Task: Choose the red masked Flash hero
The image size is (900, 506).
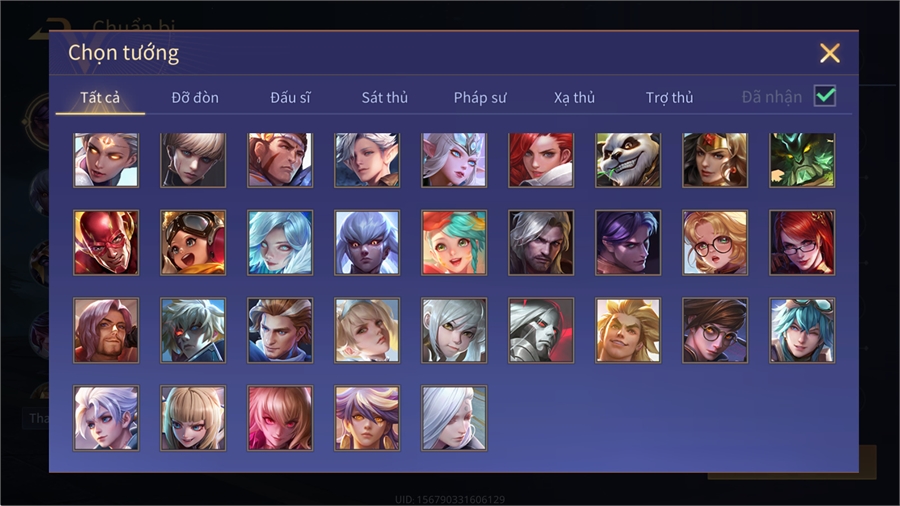Action: click(x=106, y=243)
